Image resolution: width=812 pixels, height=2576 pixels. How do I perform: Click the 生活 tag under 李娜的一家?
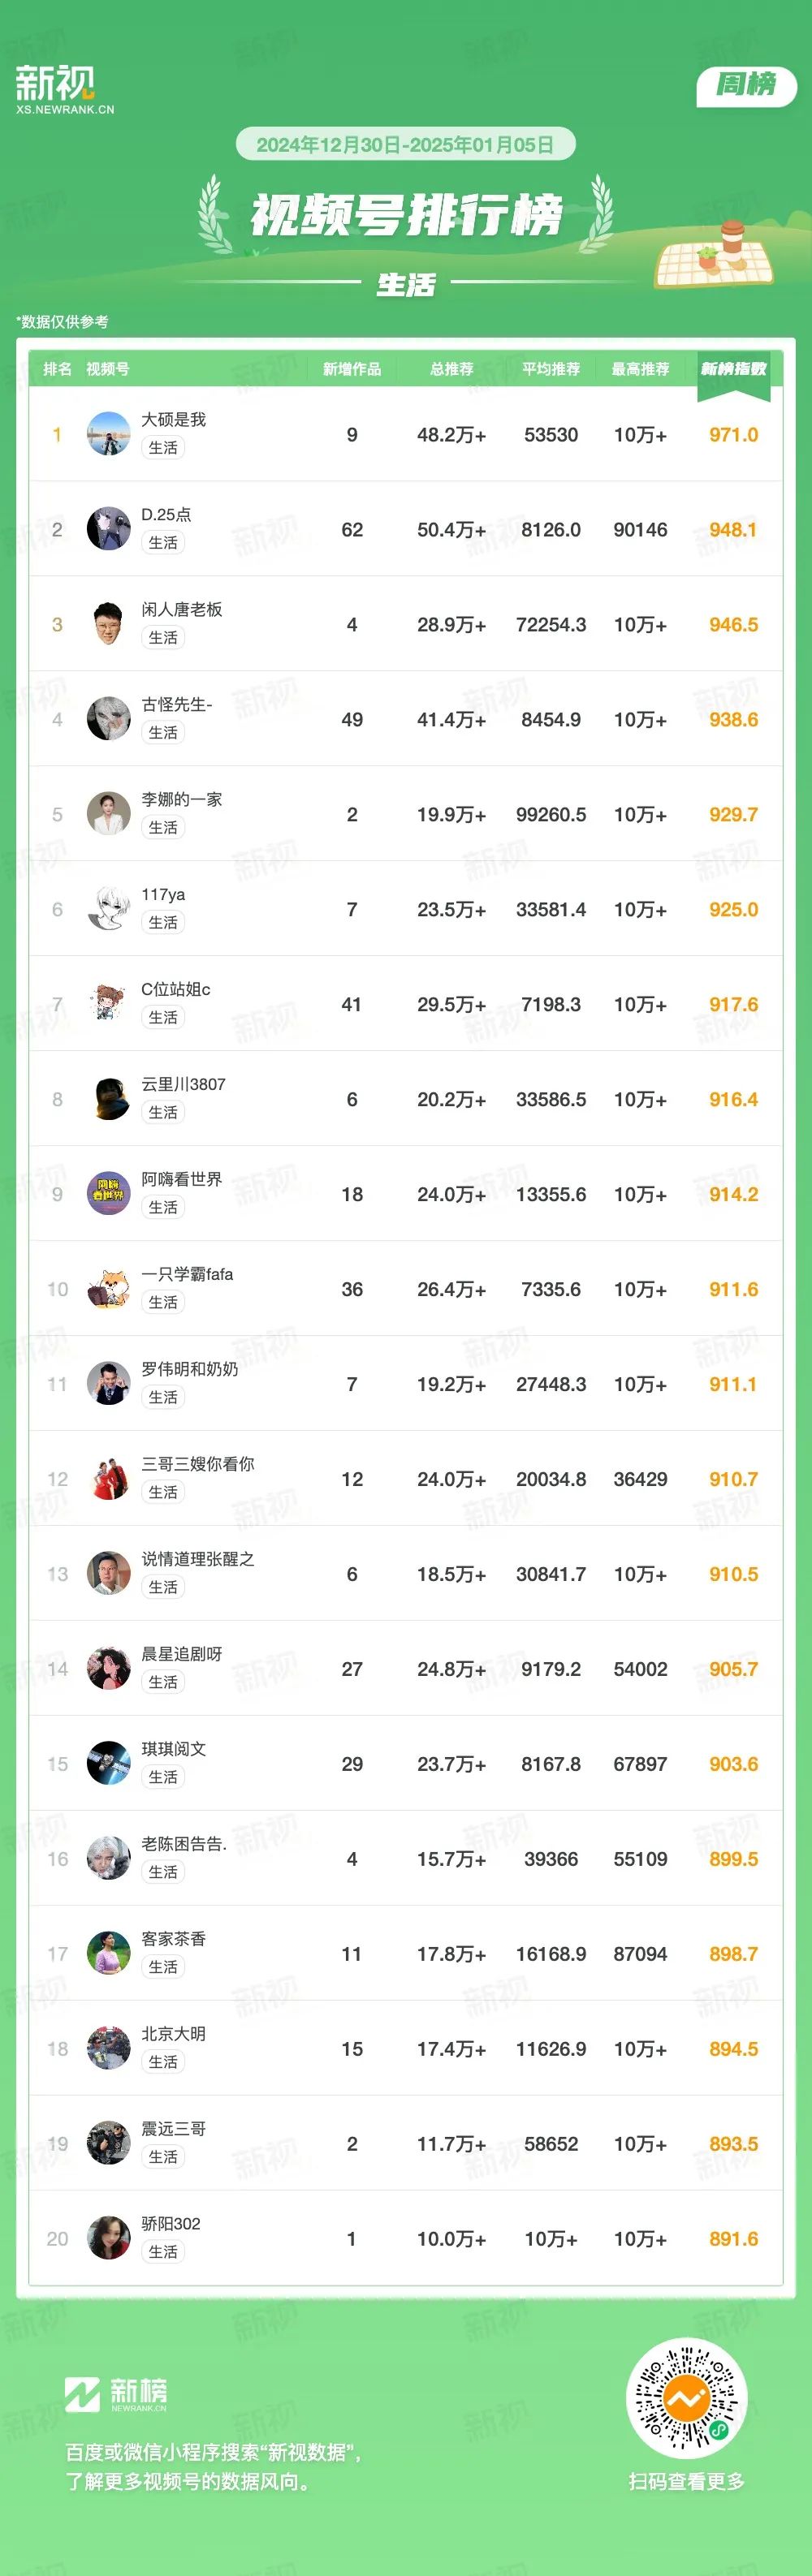[x=163, y=828]
